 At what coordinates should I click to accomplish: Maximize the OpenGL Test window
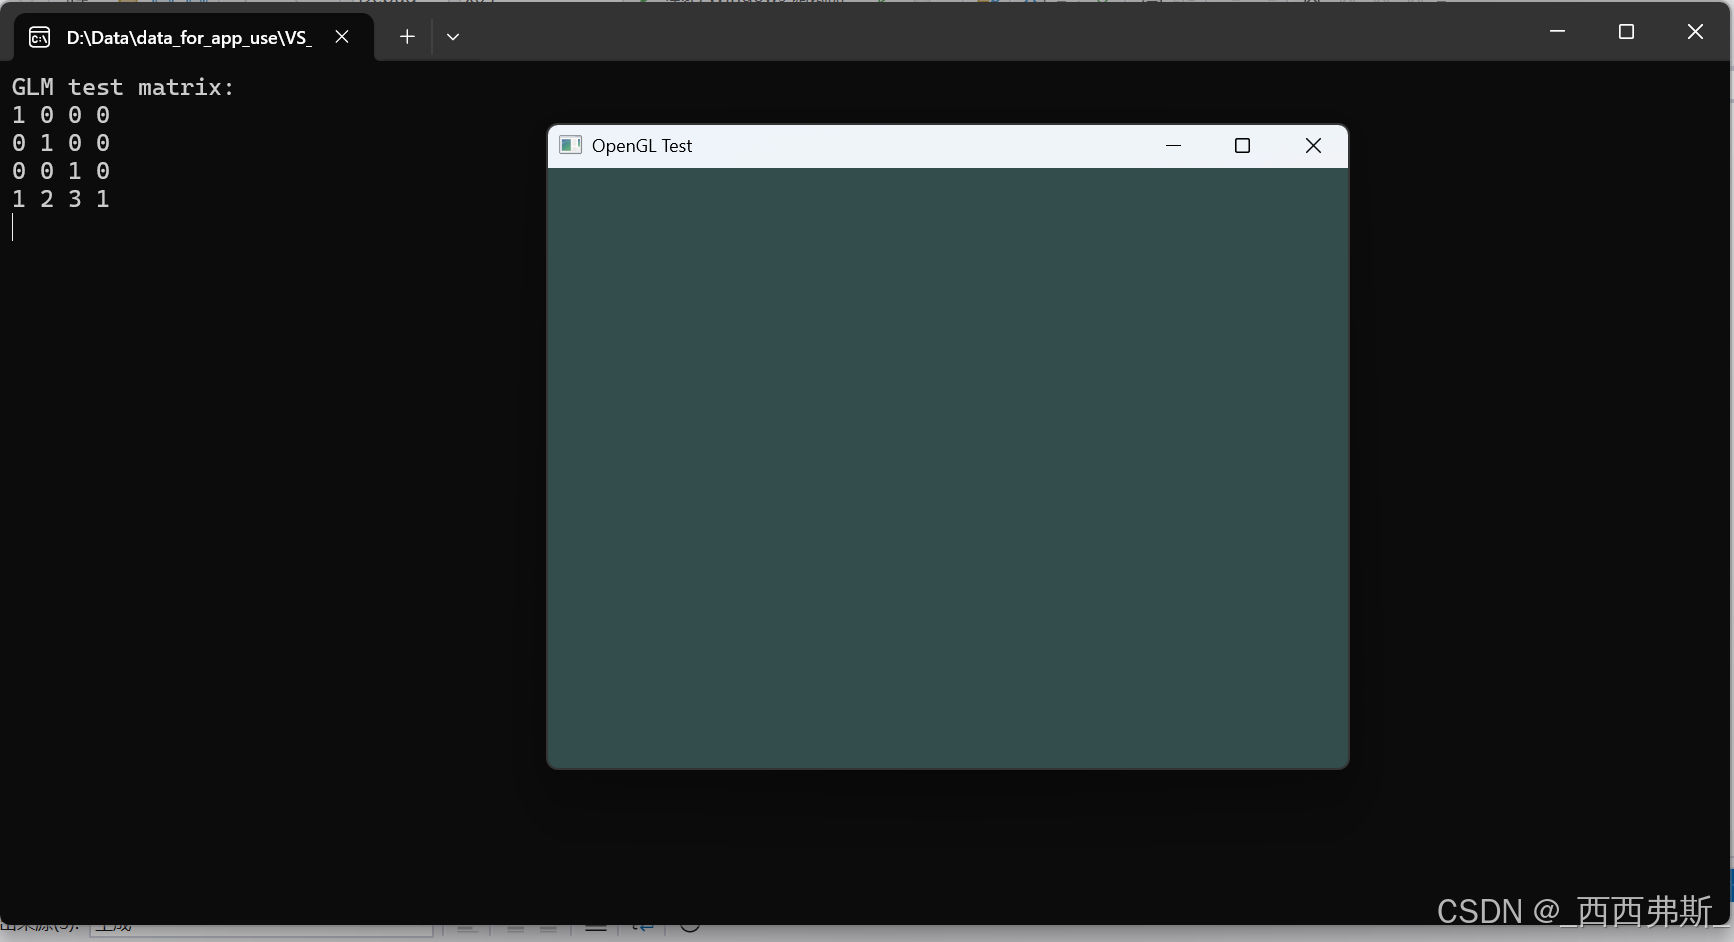pos(1242,146)
